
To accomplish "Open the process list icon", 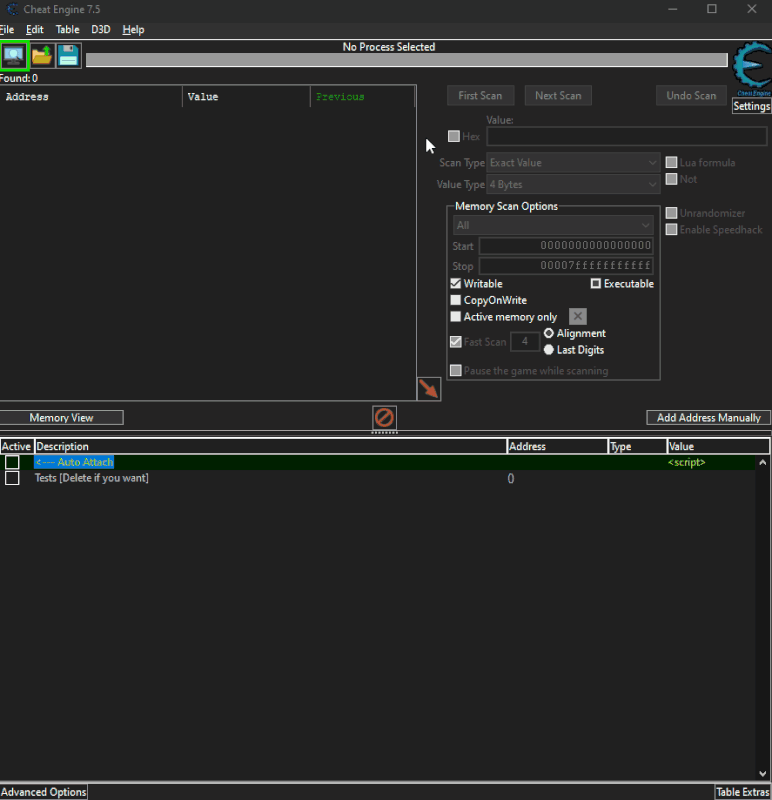I will pyautogui.click(x=14, y=56).
